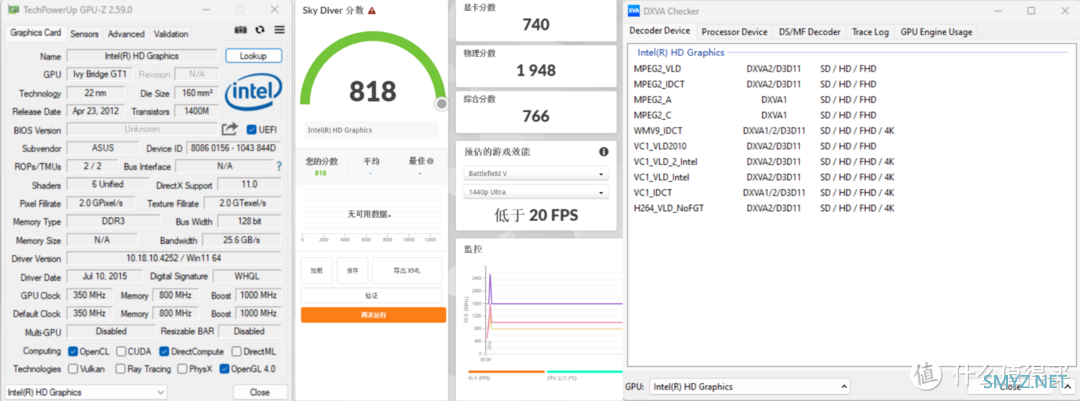Enable the Vulkan checkbox
This screenshot has width=1080, height=401.
point(73,369)
